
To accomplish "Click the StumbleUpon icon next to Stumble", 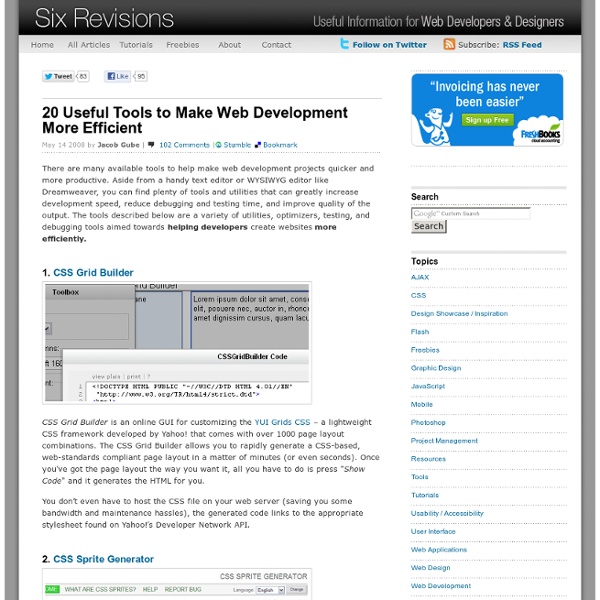I will [x=218, y=145].
